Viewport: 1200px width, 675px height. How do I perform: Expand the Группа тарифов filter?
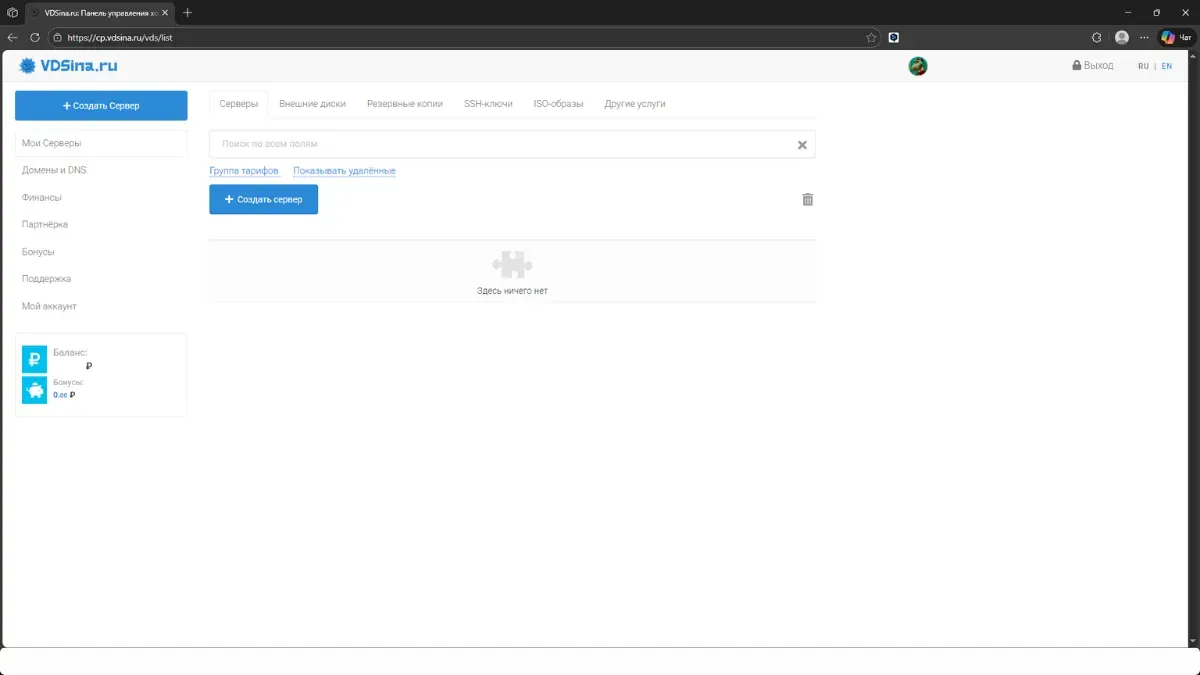click(x=244, y=171)
